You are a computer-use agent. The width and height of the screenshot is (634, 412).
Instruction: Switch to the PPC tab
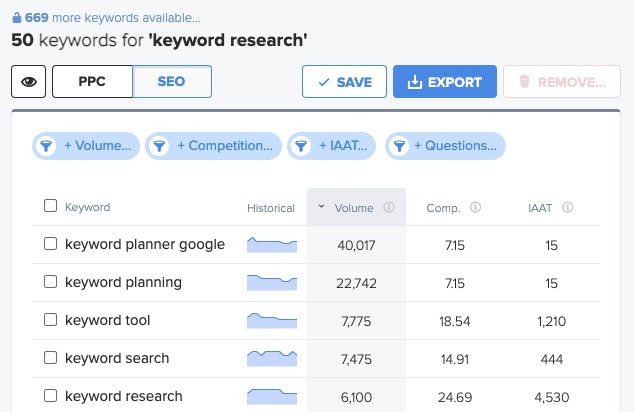tap(92, 82)
